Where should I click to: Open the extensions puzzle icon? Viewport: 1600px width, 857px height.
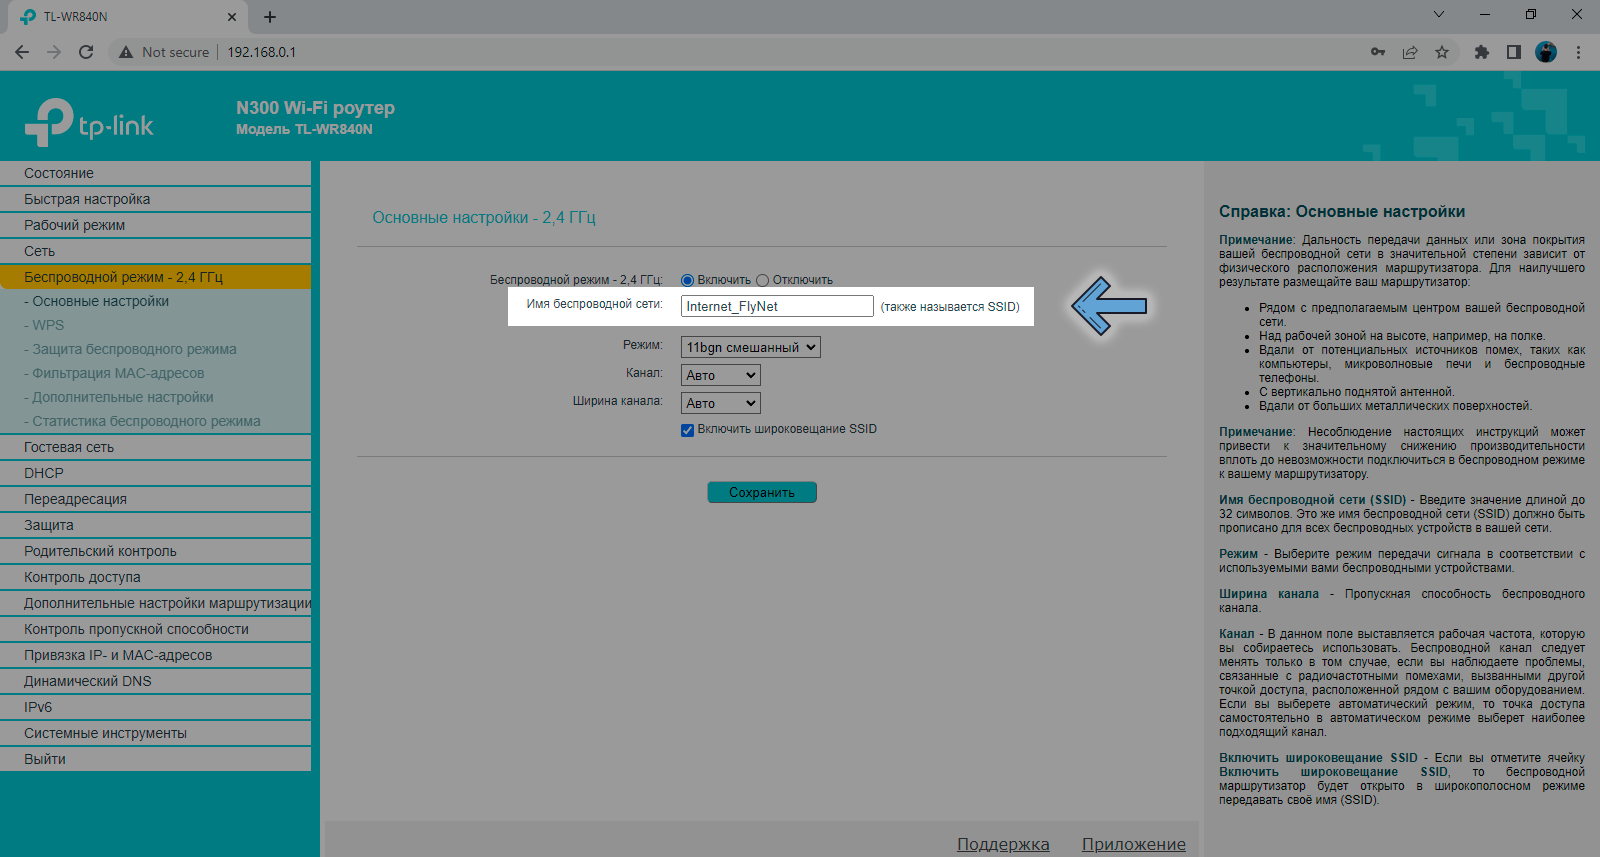click(1482, 52)
